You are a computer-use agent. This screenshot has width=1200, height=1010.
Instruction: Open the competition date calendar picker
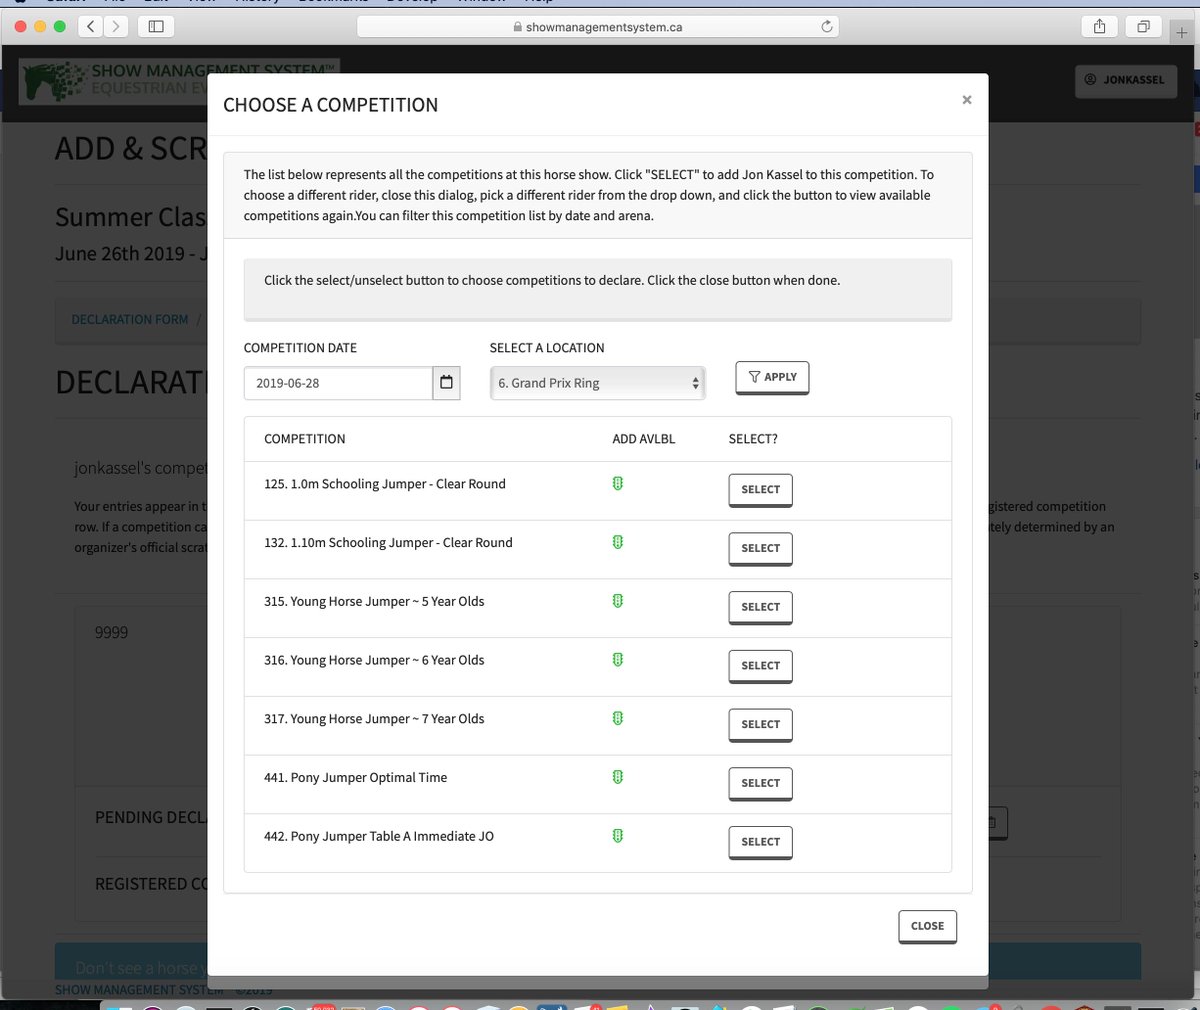pos(446,383)
